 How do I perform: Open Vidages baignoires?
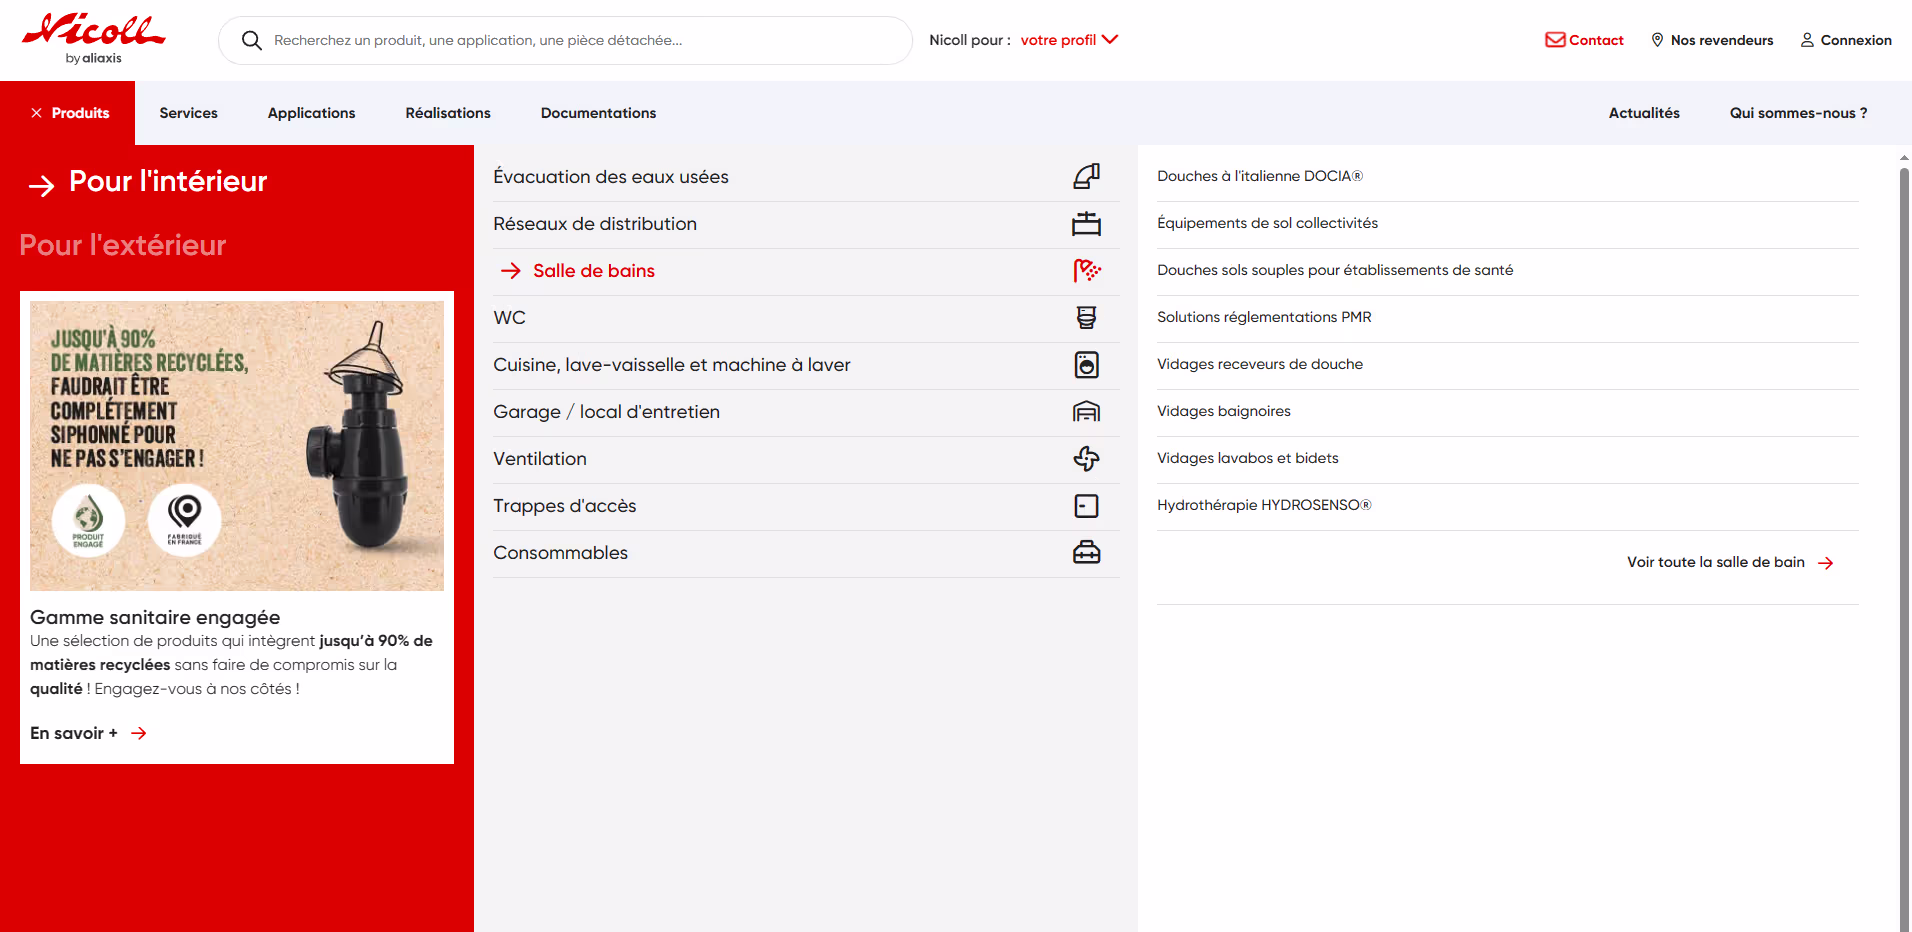[x=1224, y=411]
